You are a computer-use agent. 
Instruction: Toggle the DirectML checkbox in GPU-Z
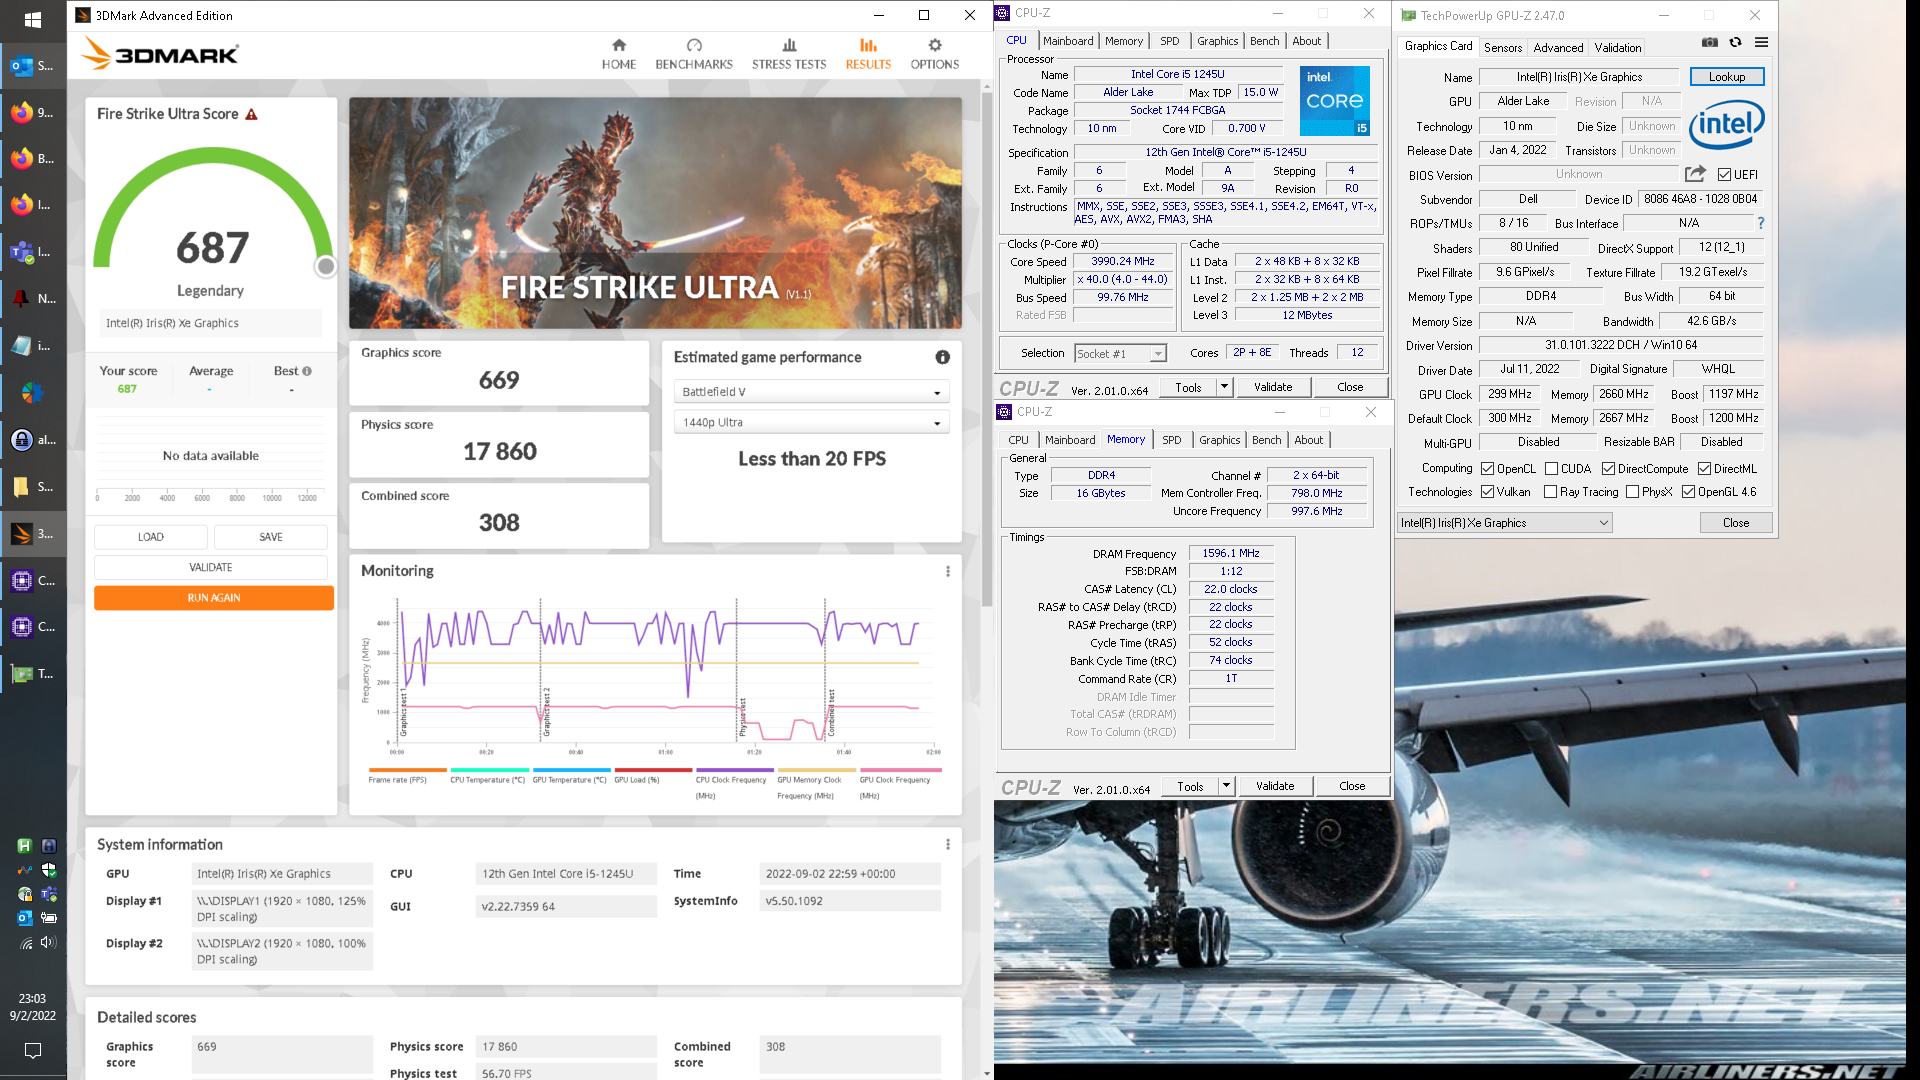[x=1704, y=469]
